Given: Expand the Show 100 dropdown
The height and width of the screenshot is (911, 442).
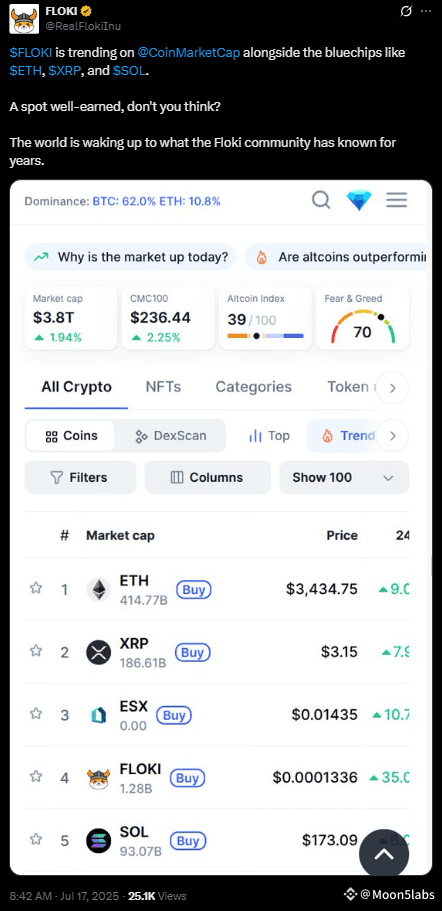Looking at the screenshot, I should [344, 478].
